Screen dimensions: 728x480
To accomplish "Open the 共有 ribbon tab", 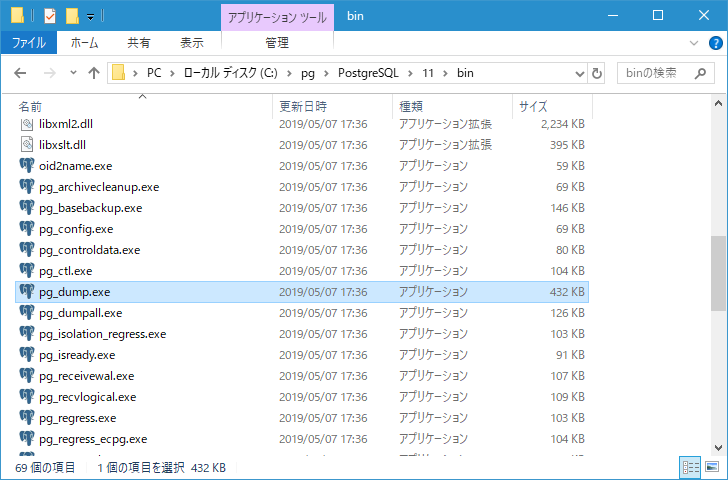I will coord(139,43).
